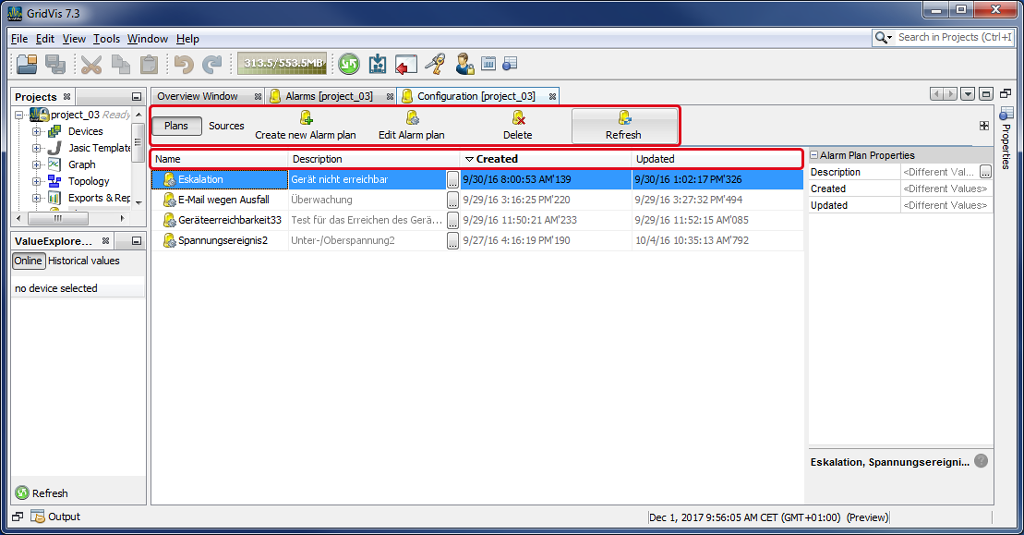Image resolution: width=1024 pixels, height=535 pixels.
Task: Collapse the Alarm Plan Properties section
Action: tap(814, 156)
